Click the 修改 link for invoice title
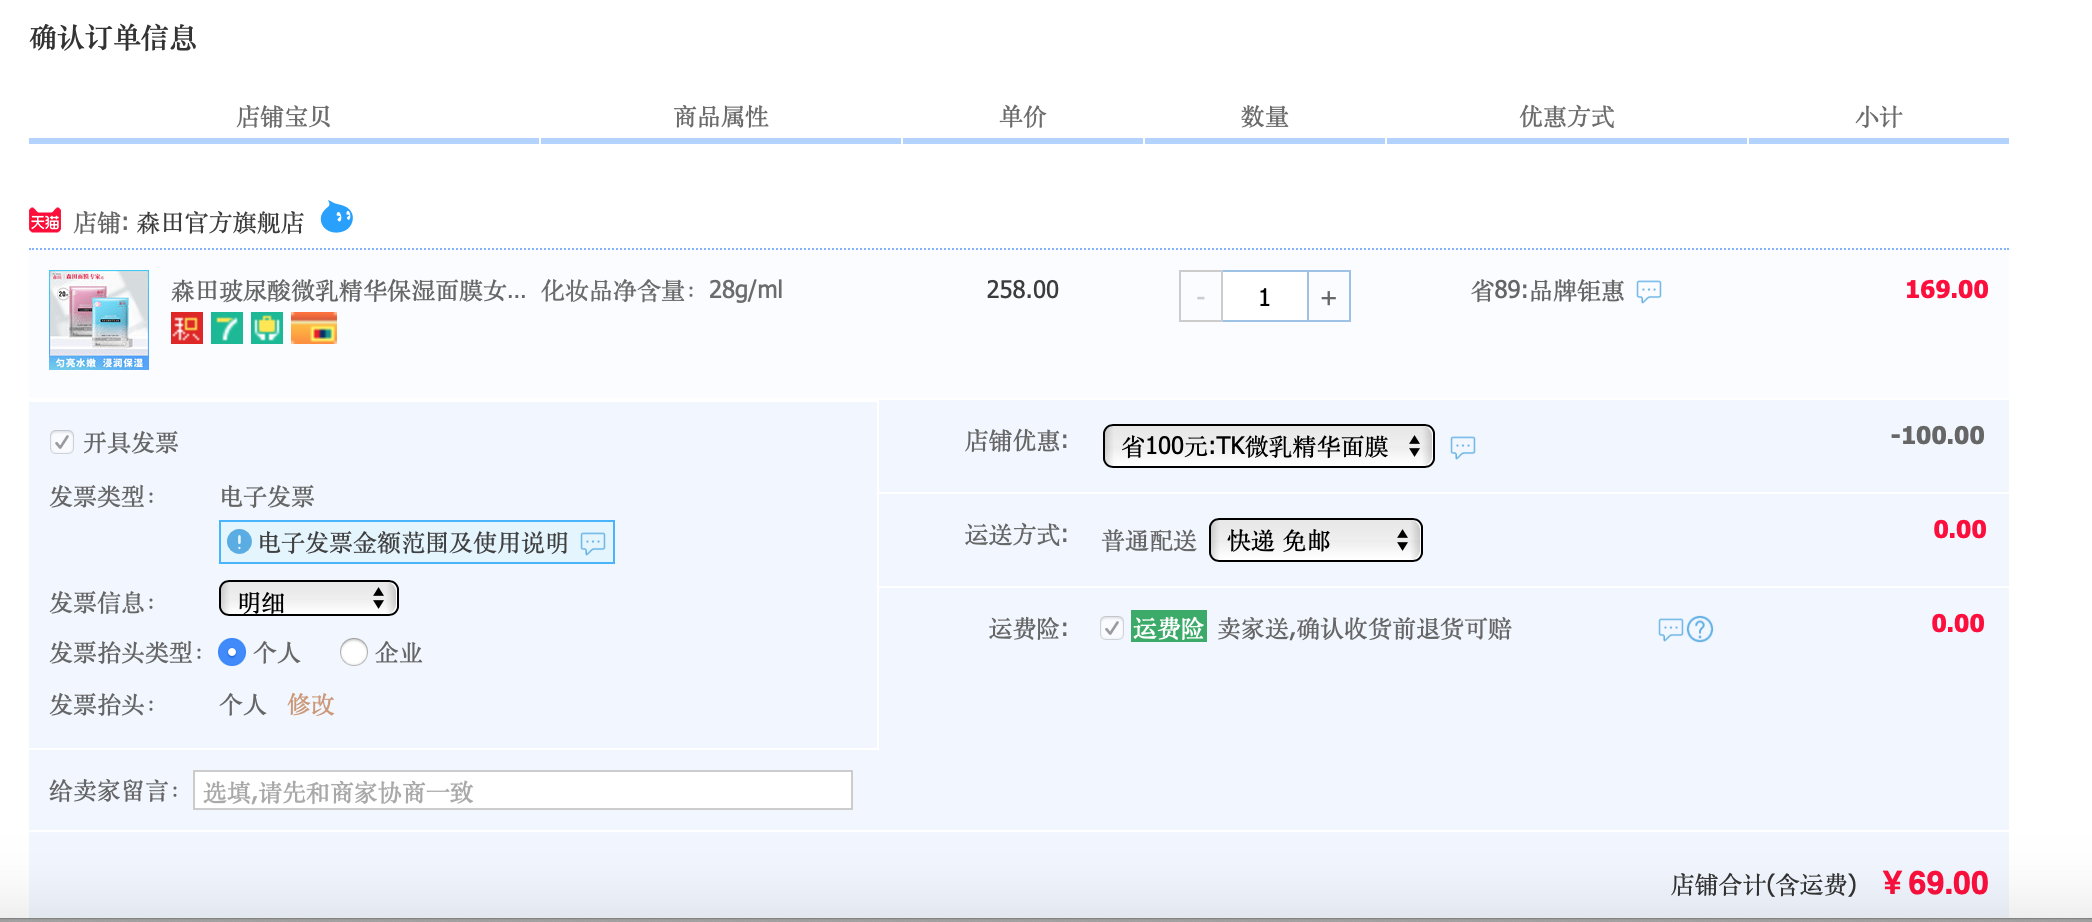Screen dimensions: 2092x922 point(311,705)
